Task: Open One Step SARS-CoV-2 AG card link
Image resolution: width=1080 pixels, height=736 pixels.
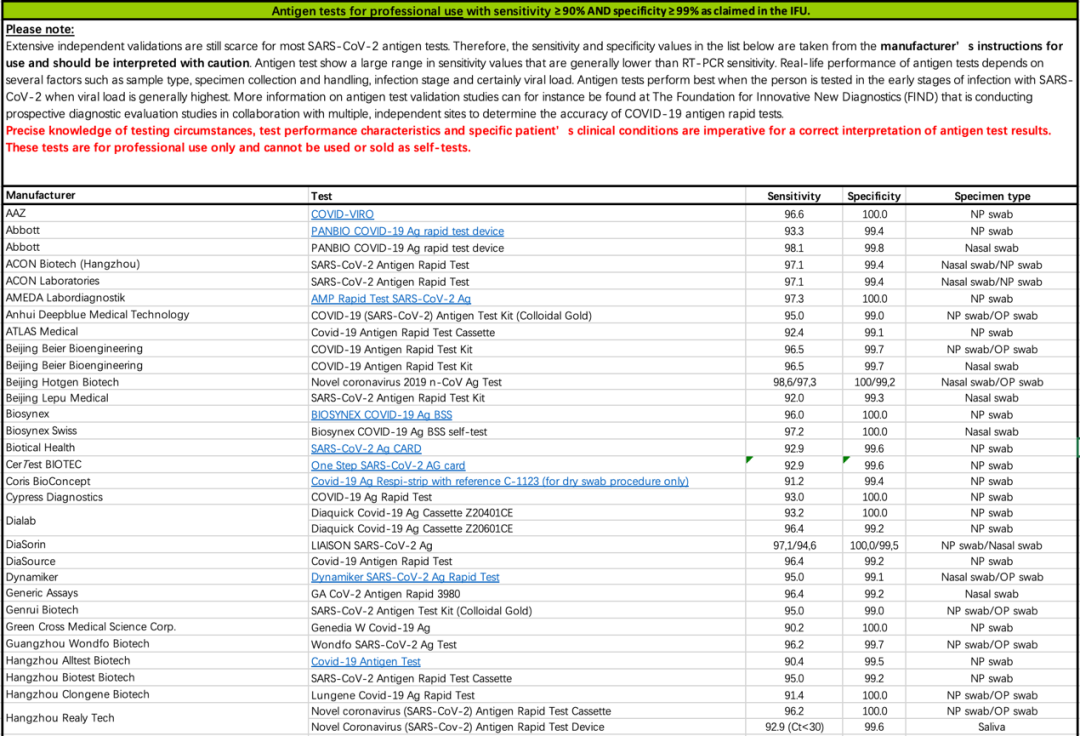Action: pos(388,465)
